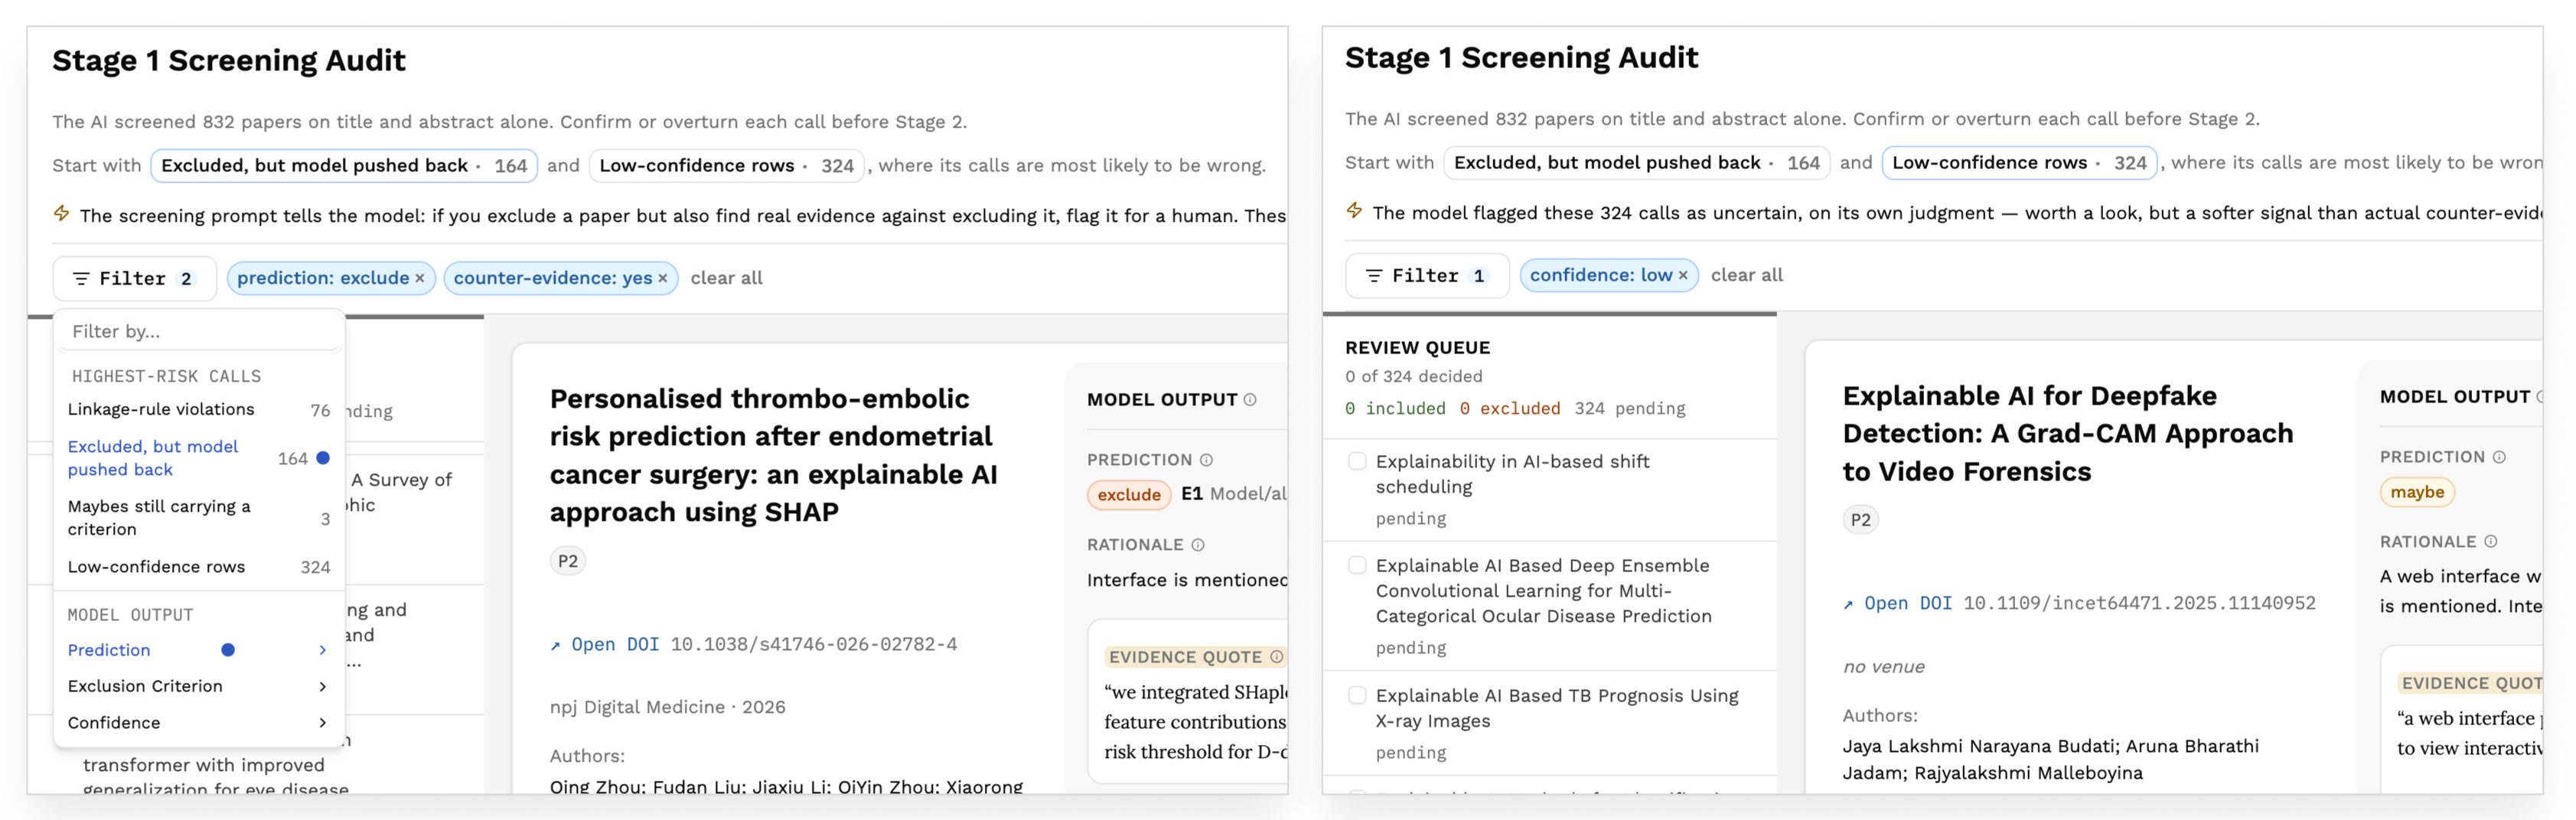The height and width of the screenshot is (820, 2576).
Task: Open Filter button in left panel
Action: (x=134, y=278)
